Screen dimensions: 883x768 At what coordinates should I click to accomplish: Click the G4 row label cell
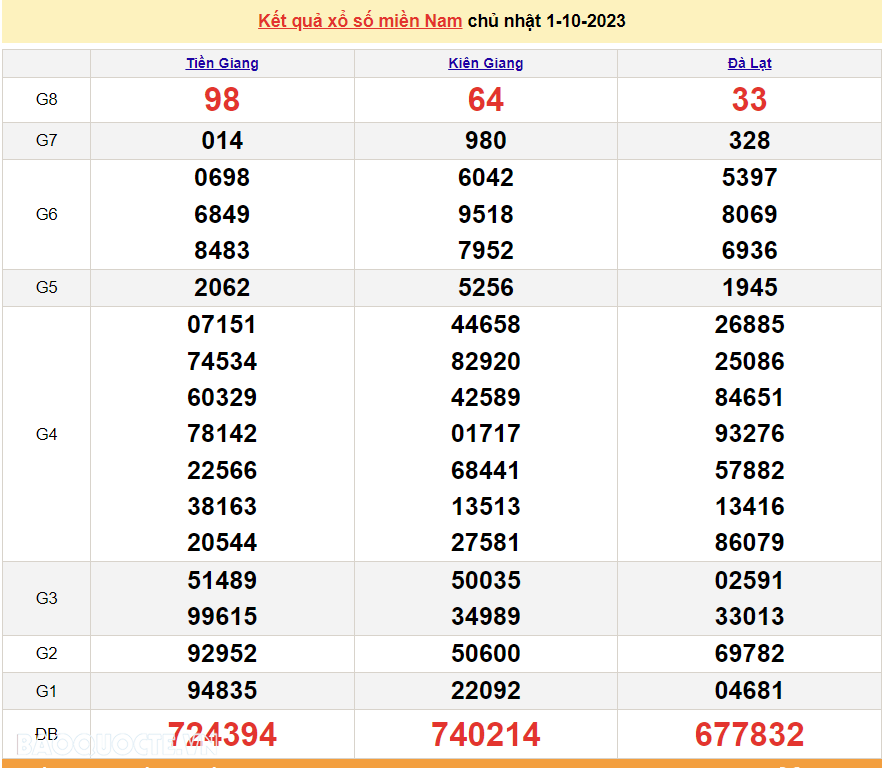coord(47,434)
